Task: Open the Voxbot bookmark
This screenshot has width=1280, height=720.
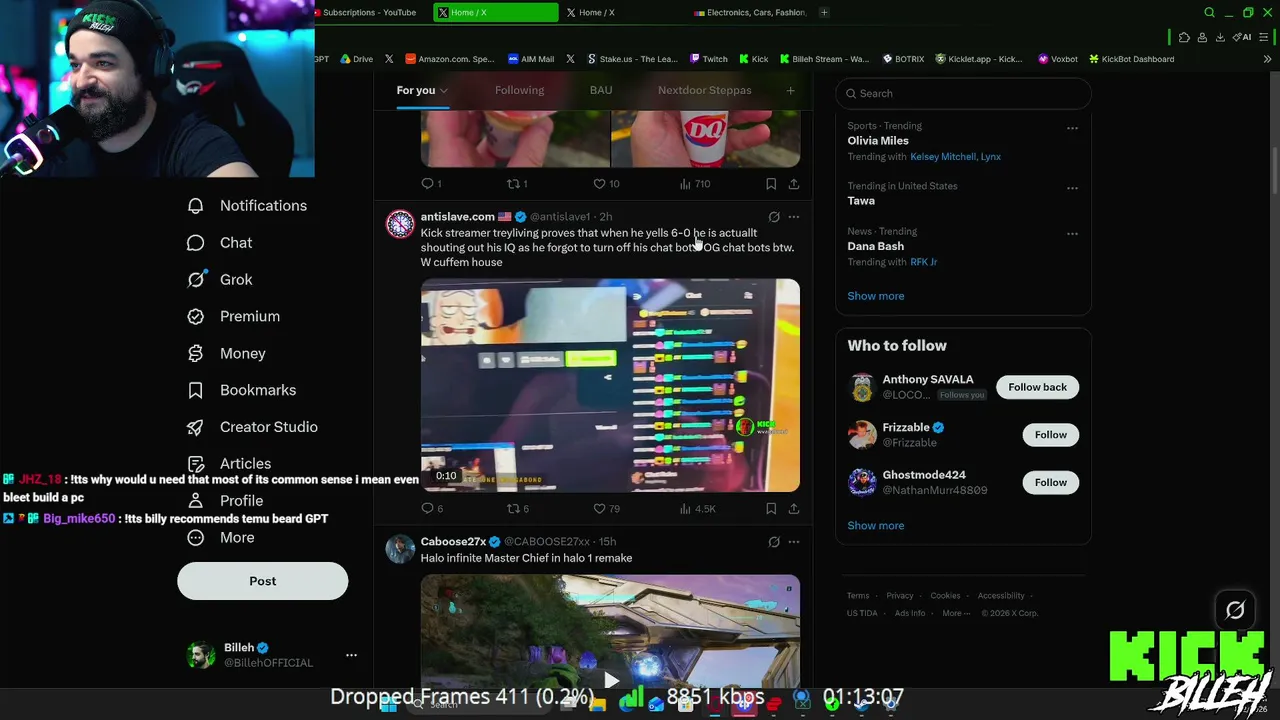Action: [1057, 59]
